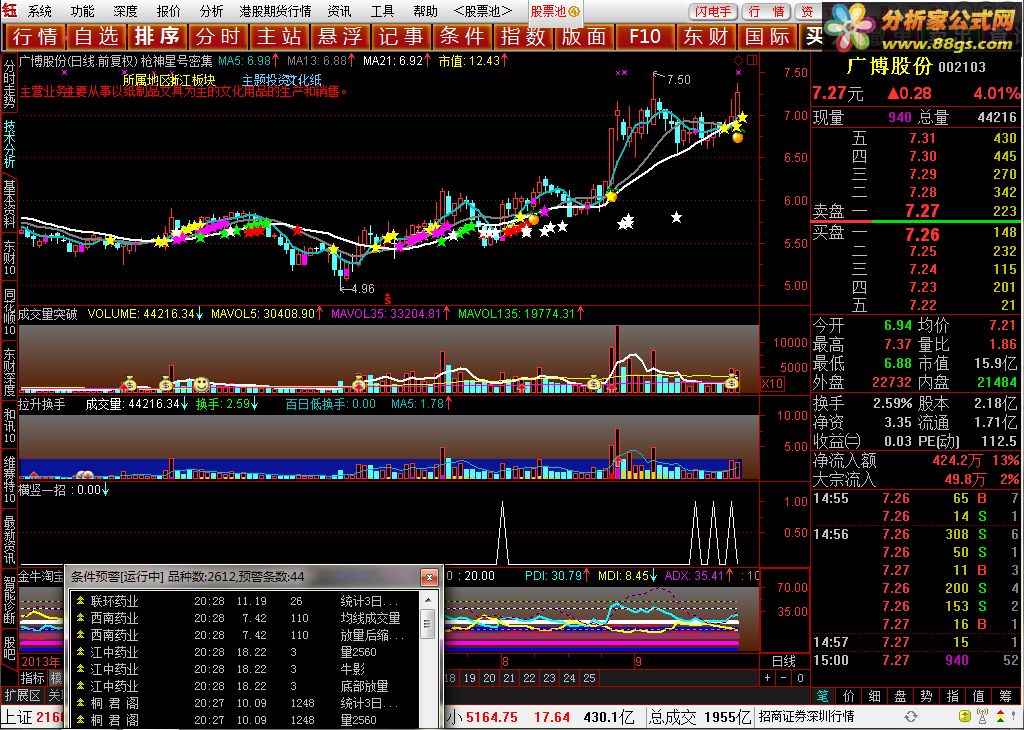Viewport: 1024px width, 730px height.
Task: Switch to the 价 tab in the trade panel
Action: click(x=849, y=696)
